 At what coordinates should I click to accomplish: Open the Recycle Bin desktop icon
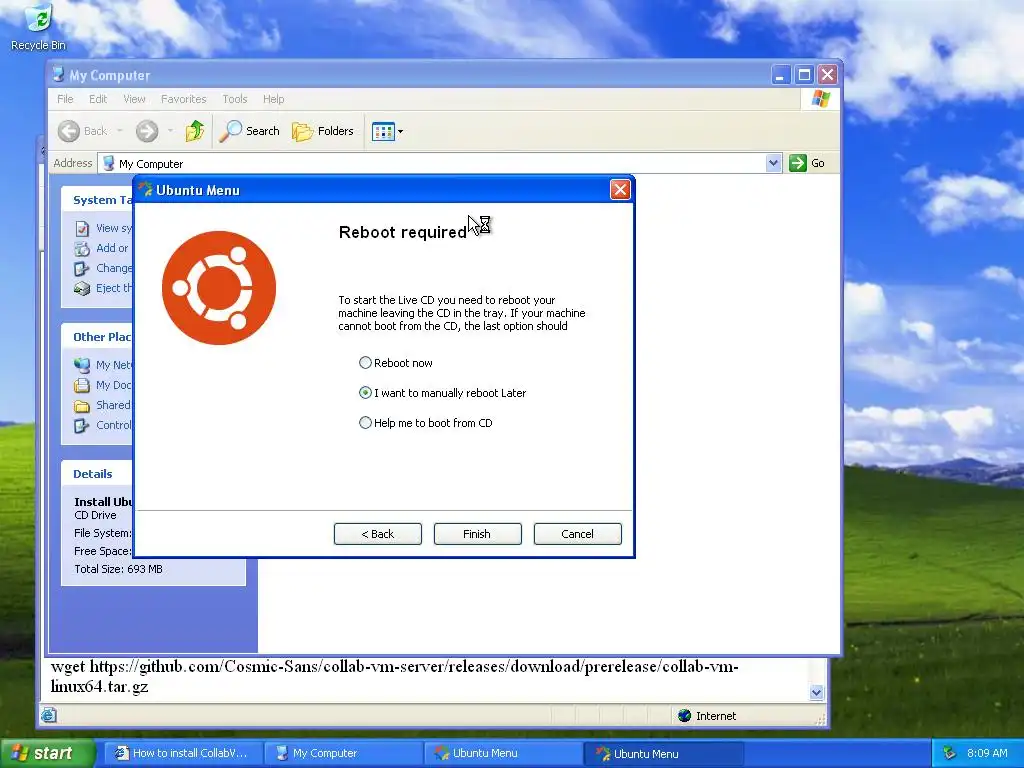pyautogui.click(x=39, y=27)
